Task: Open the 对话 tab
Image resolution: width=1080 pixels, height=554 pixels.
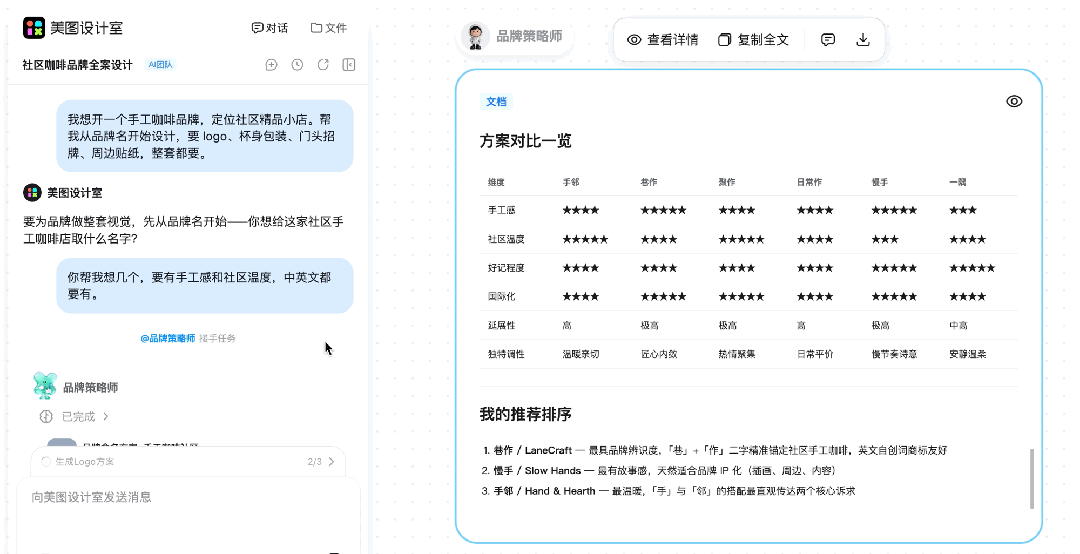Action: click(x=270, y=28)
